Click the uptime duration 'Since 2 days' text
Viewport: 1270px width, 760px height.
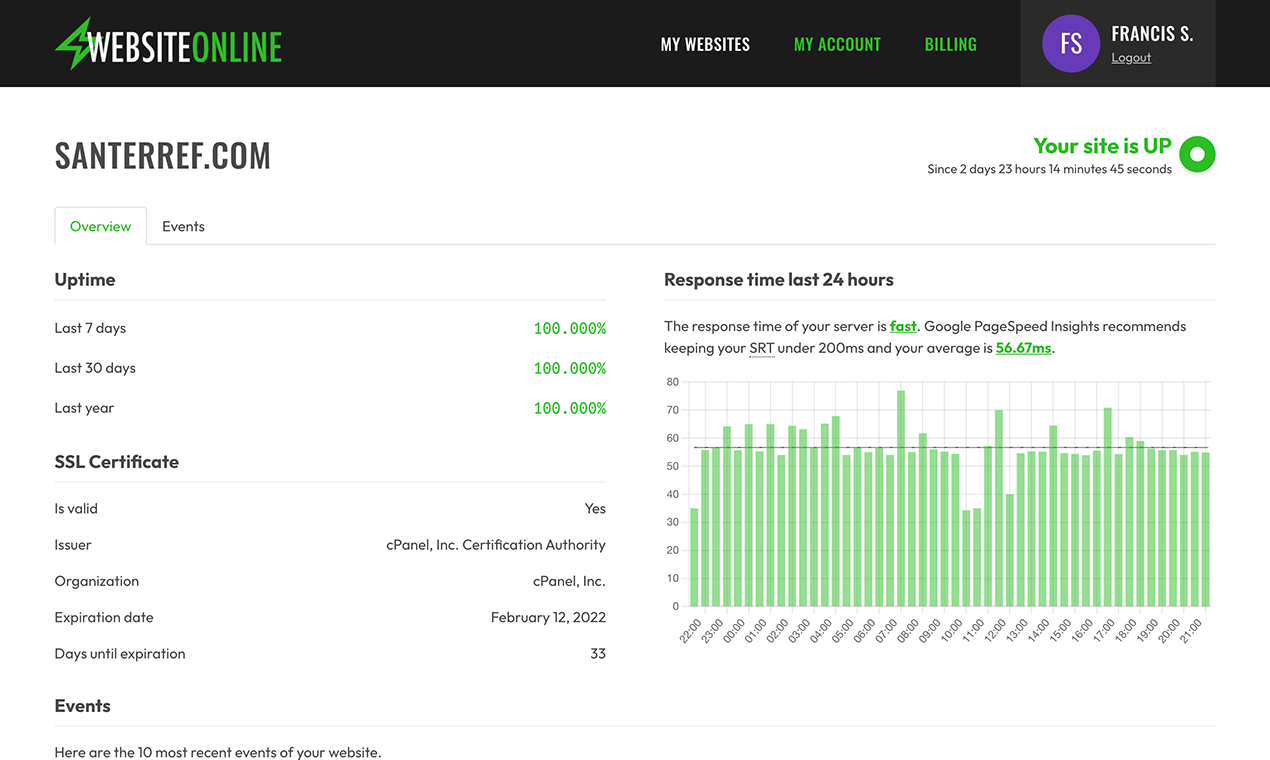1049,169
